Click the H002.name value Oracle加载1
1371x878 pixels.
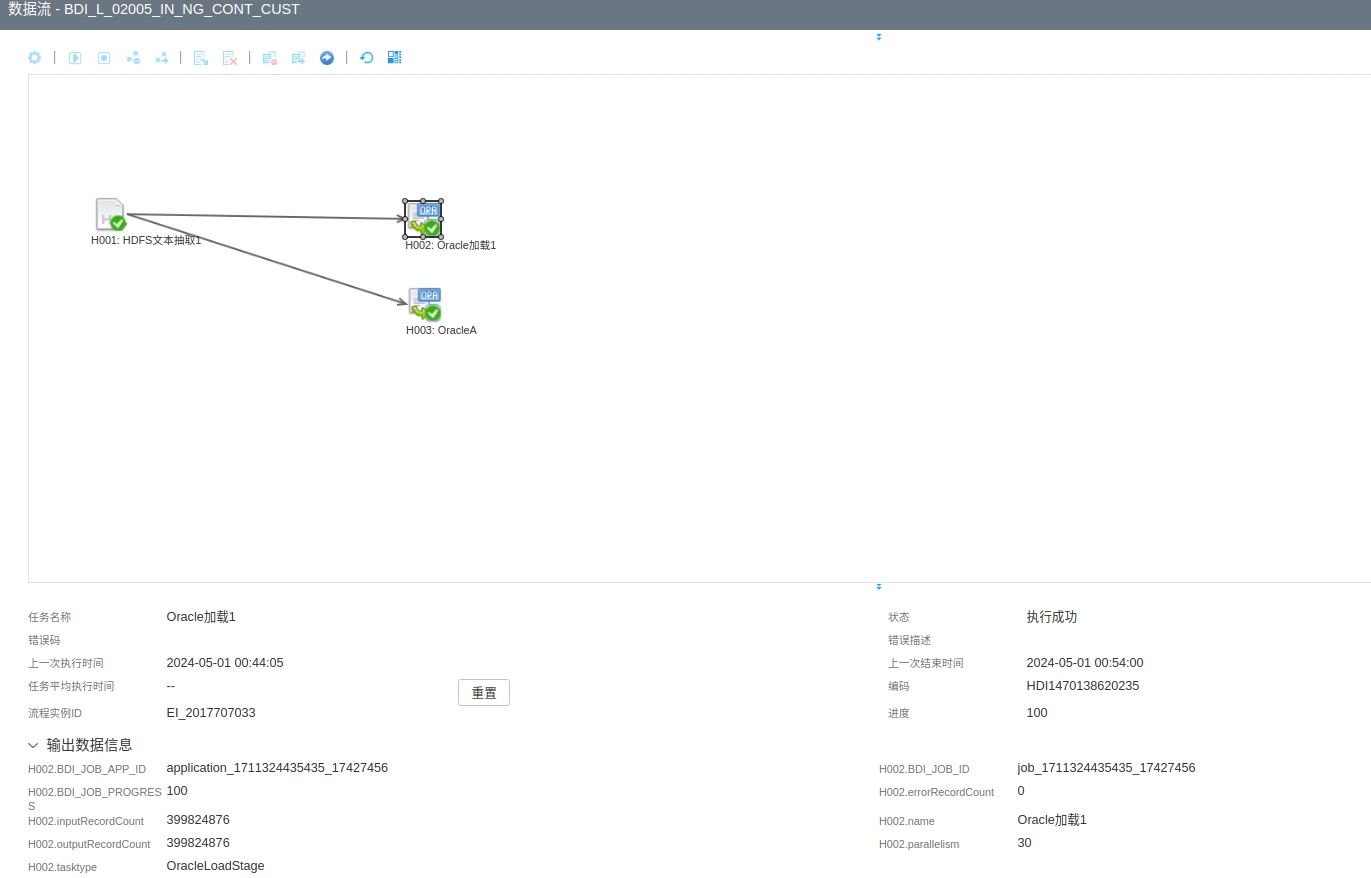click(x=1052, y=820)
